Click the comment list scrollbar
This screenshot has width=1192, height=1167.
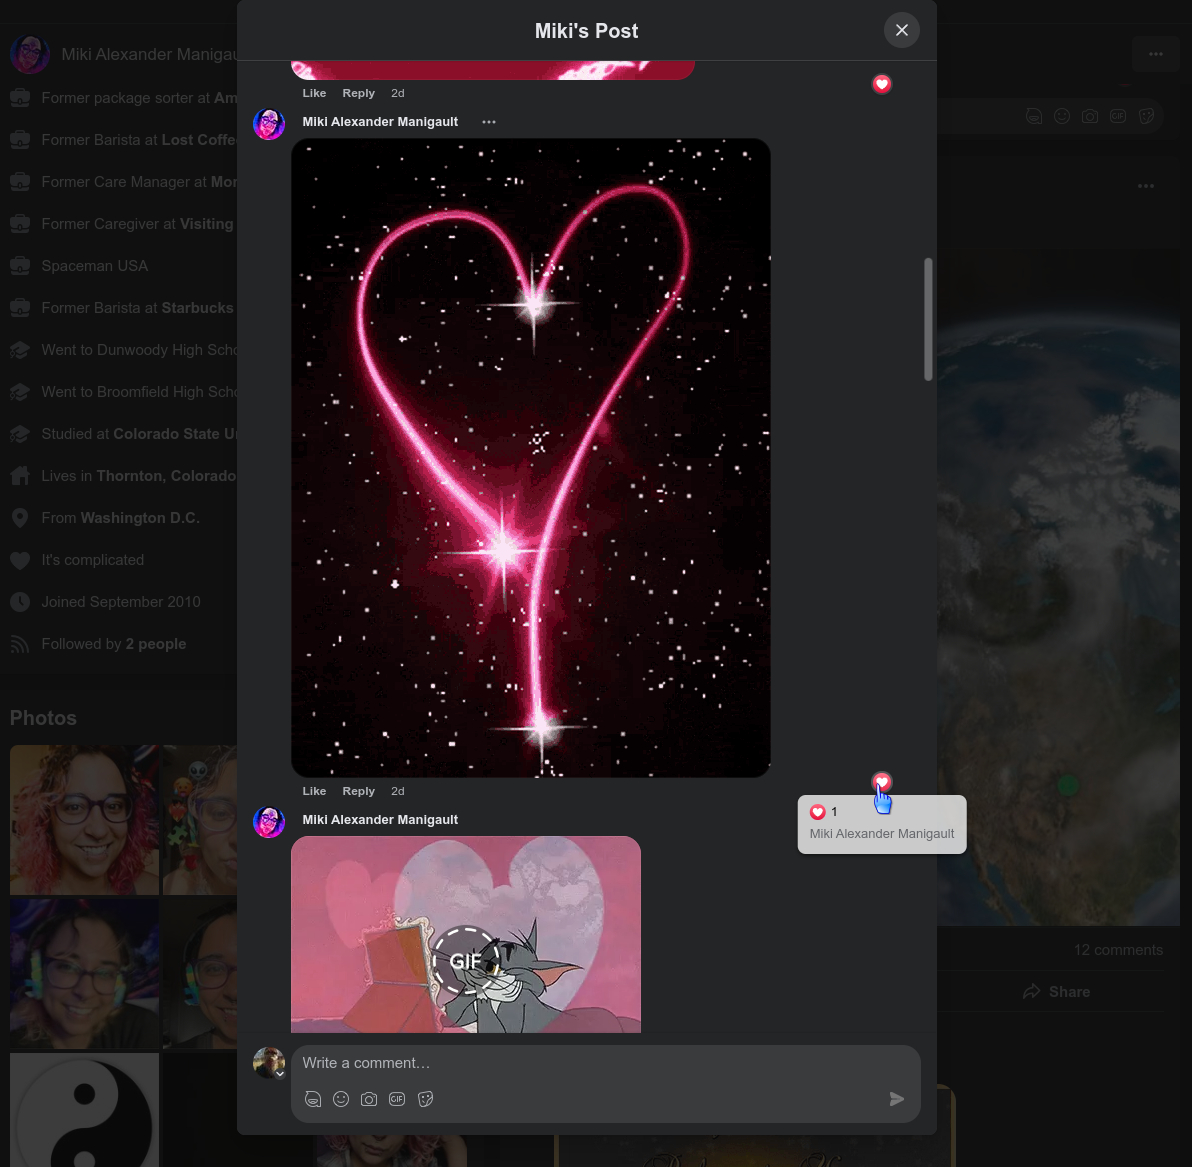928,320
